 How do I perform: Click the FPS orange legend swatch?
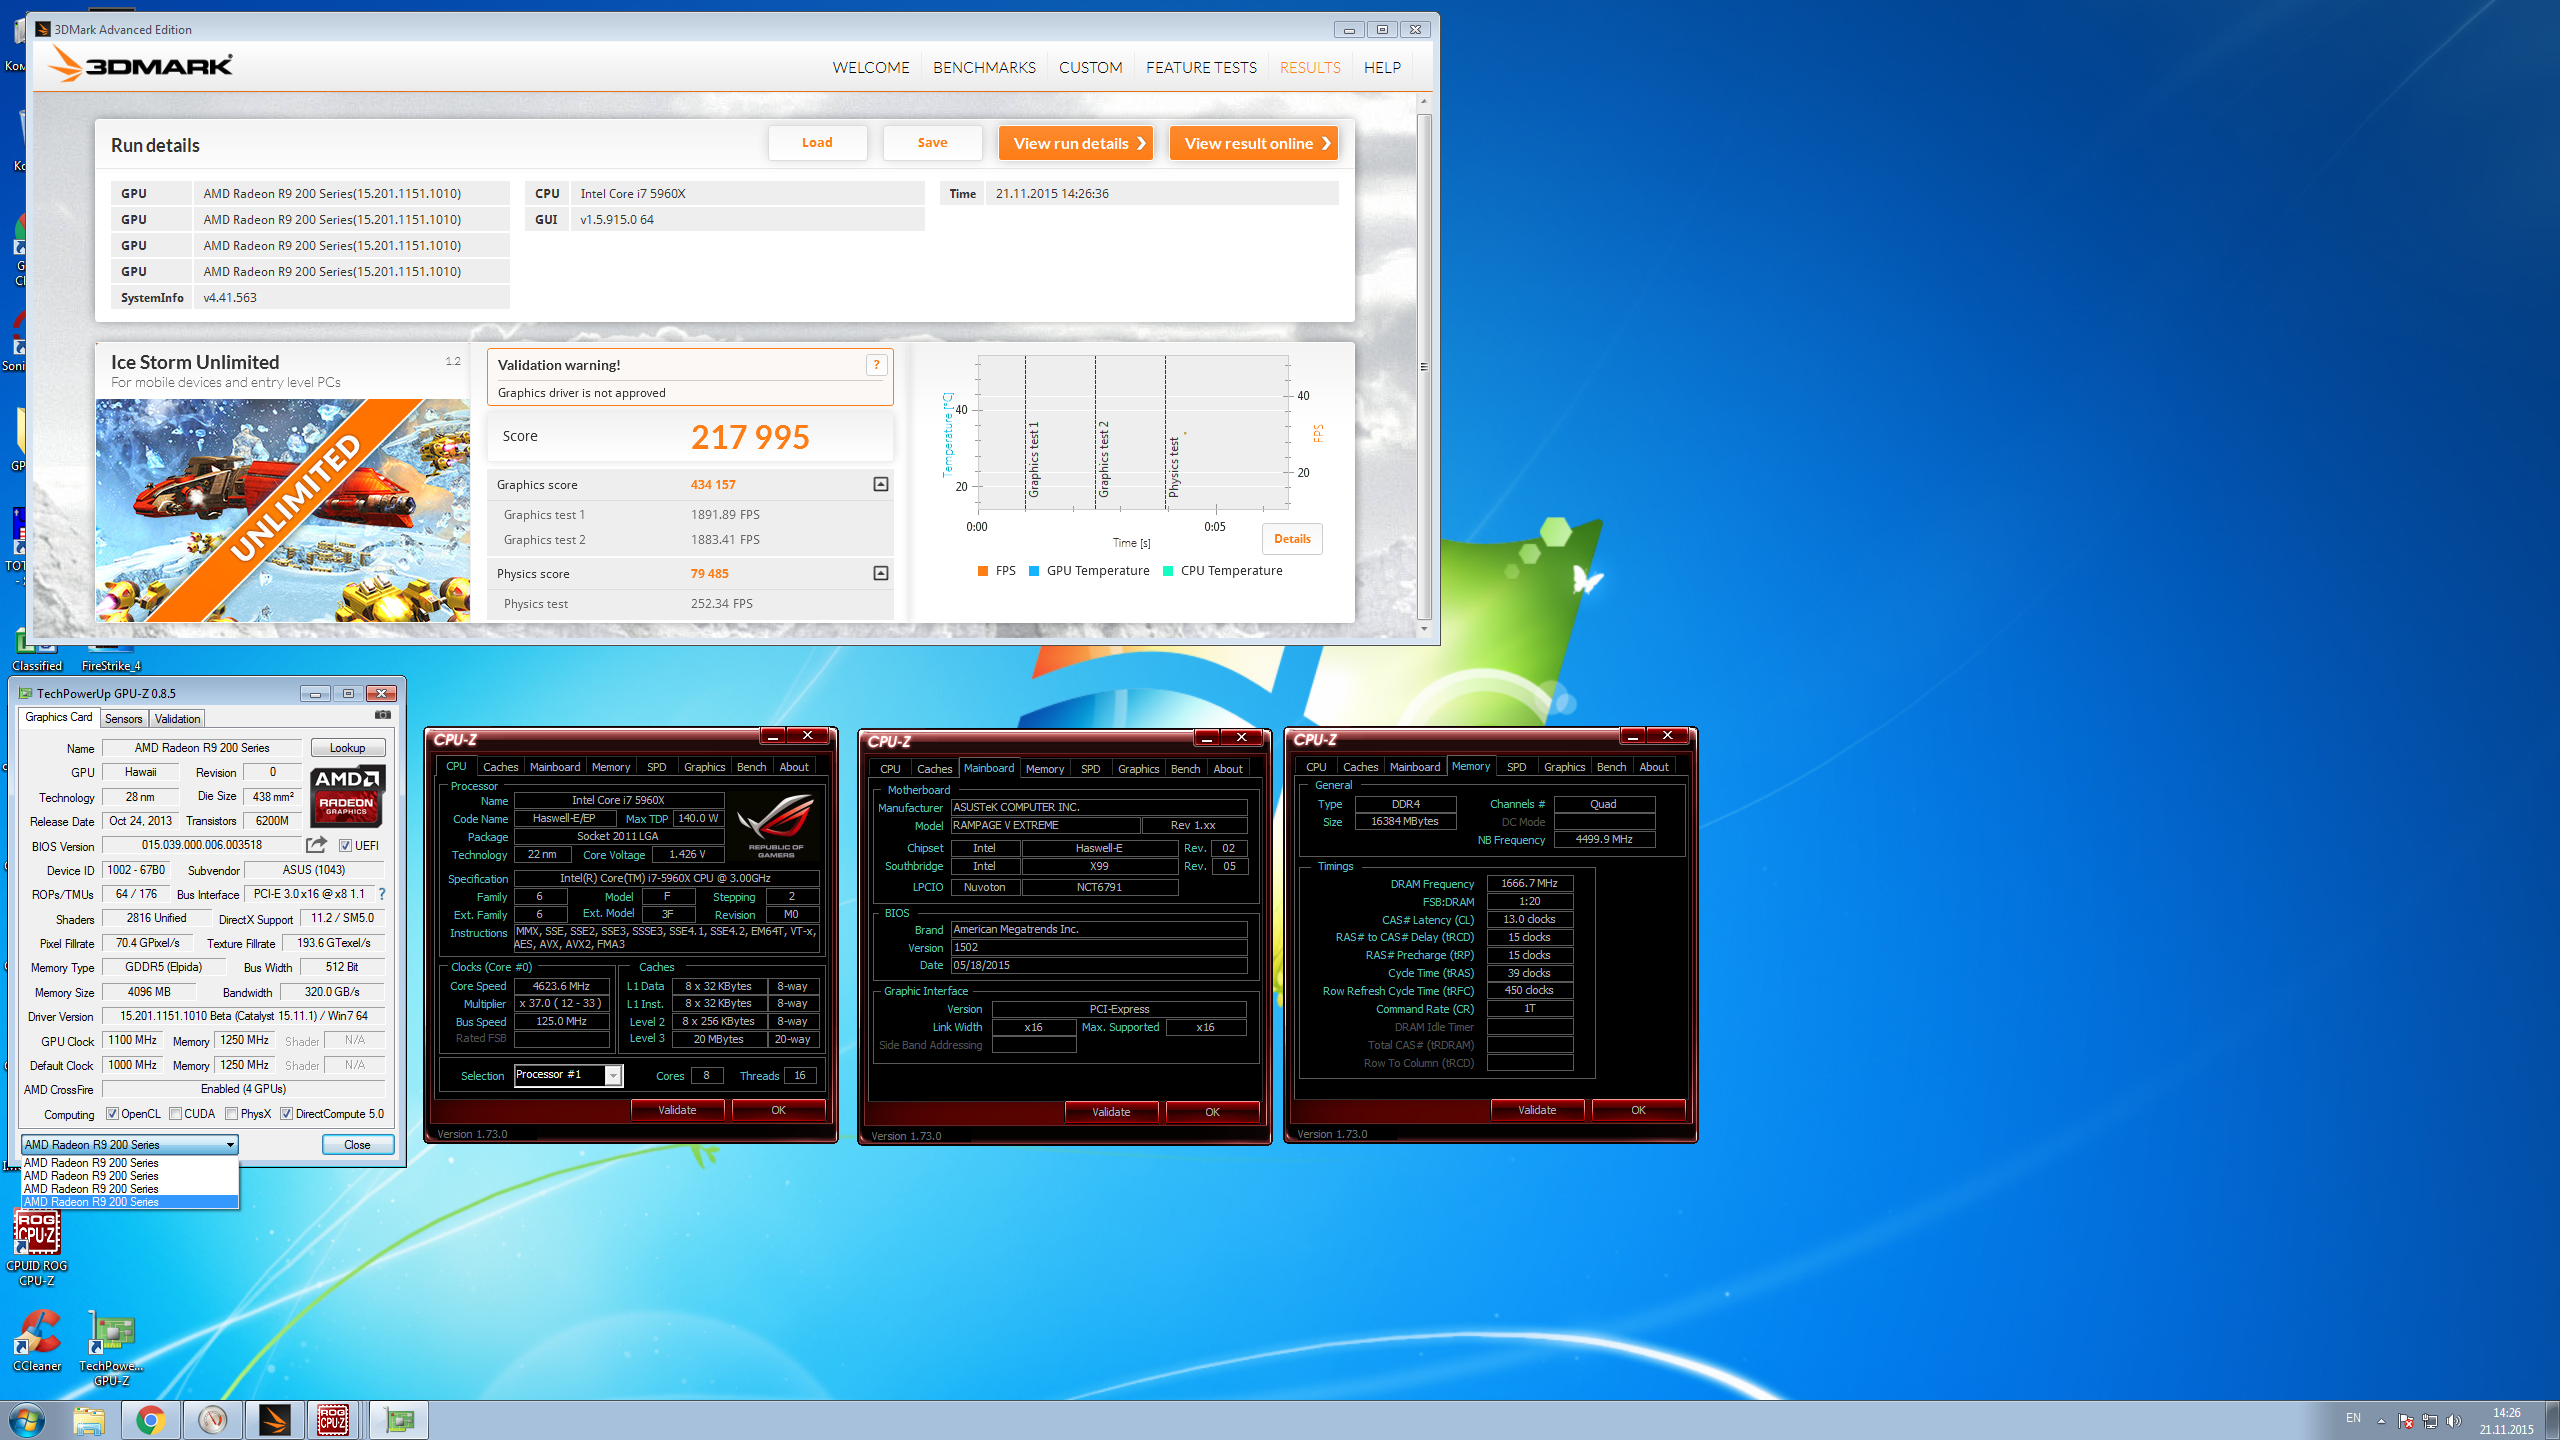pyautogui.click(x=983, y=571)
